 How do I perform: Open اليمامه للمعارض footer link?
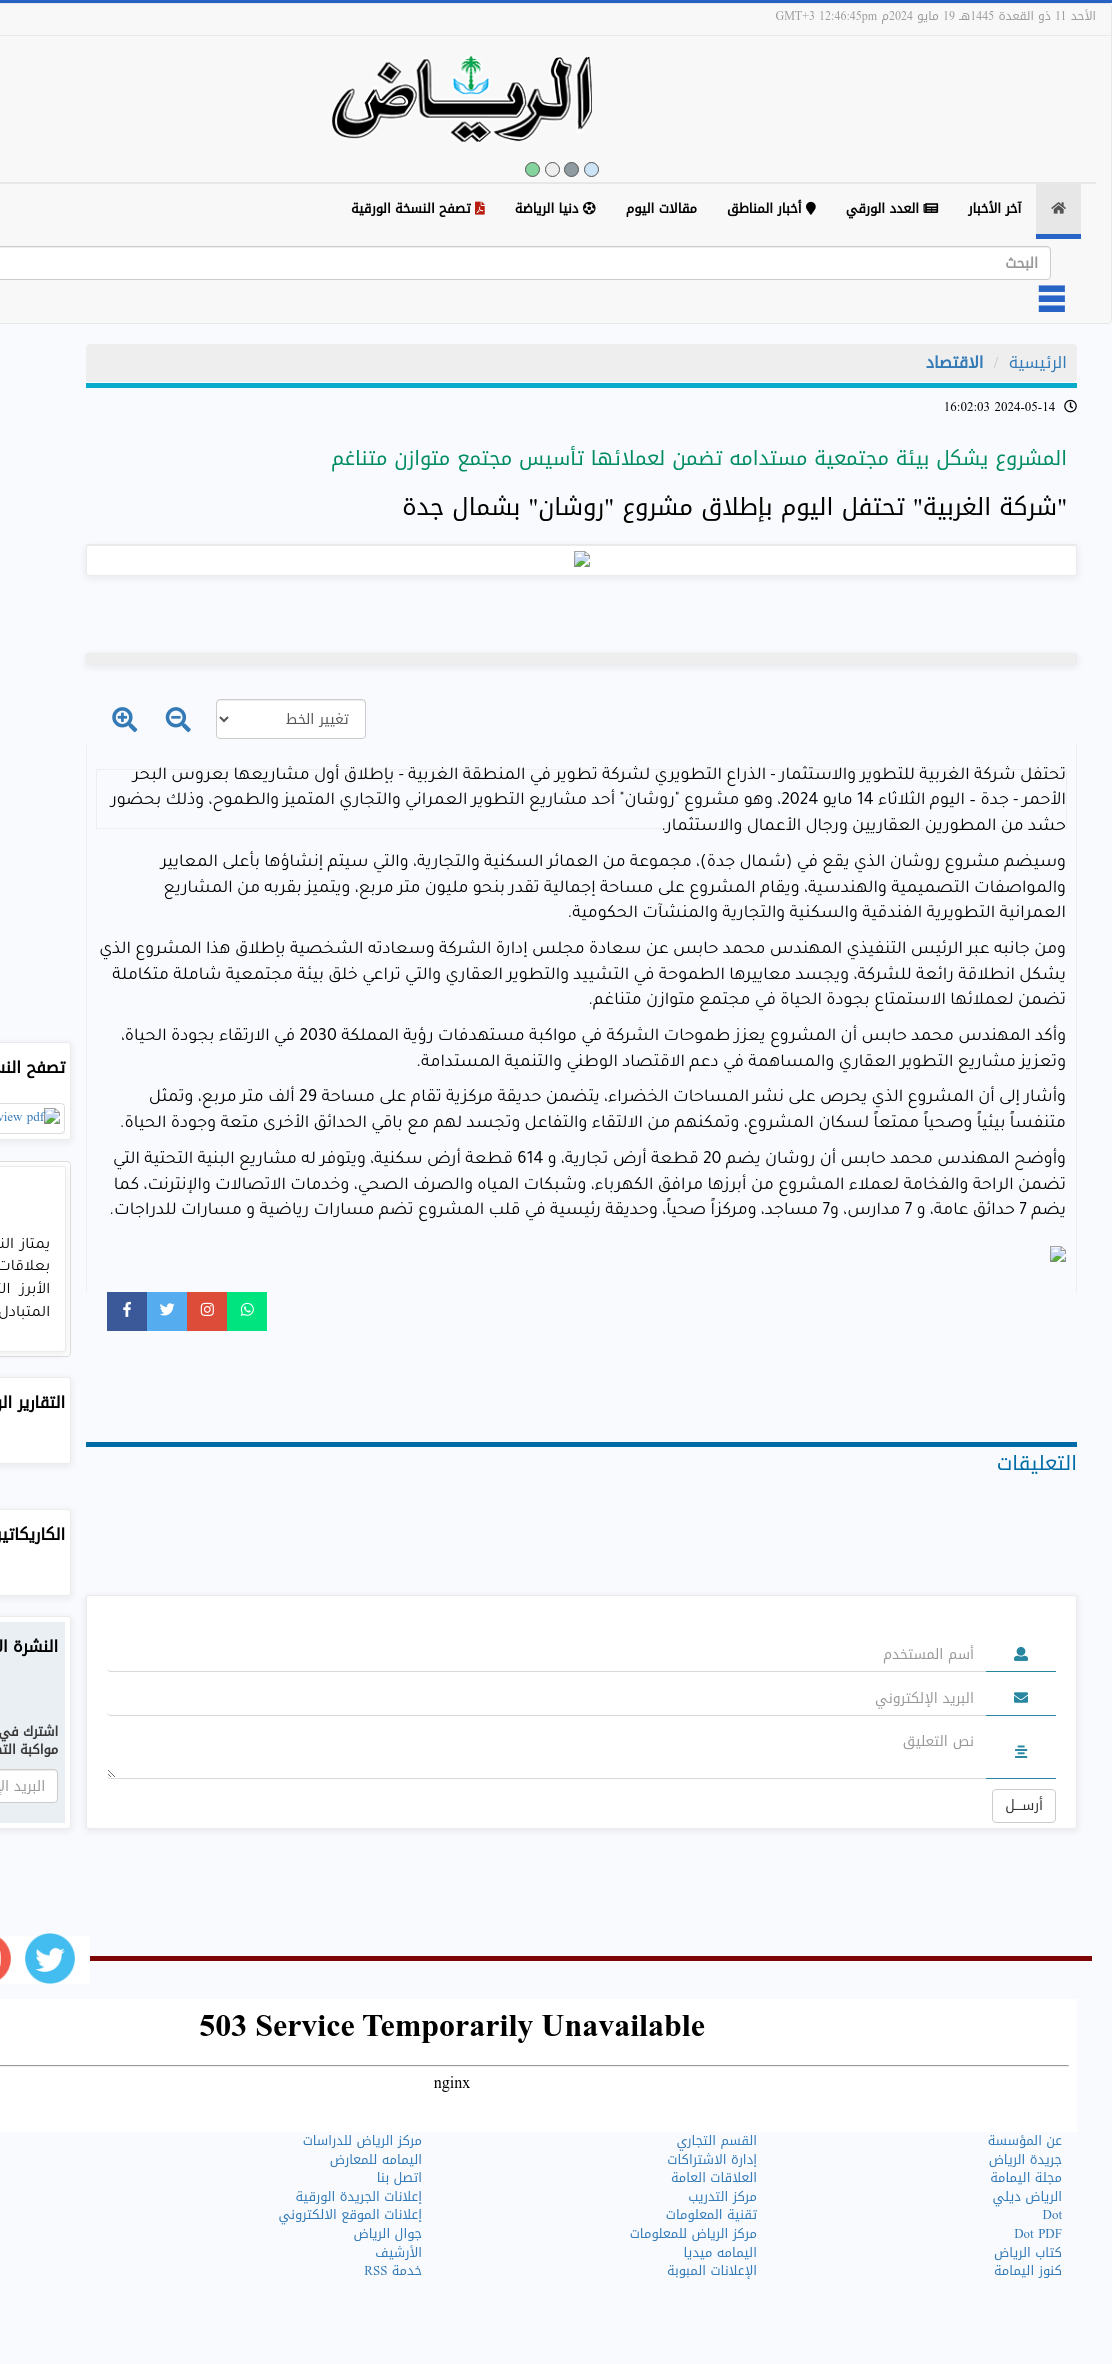pos(376,2159)
